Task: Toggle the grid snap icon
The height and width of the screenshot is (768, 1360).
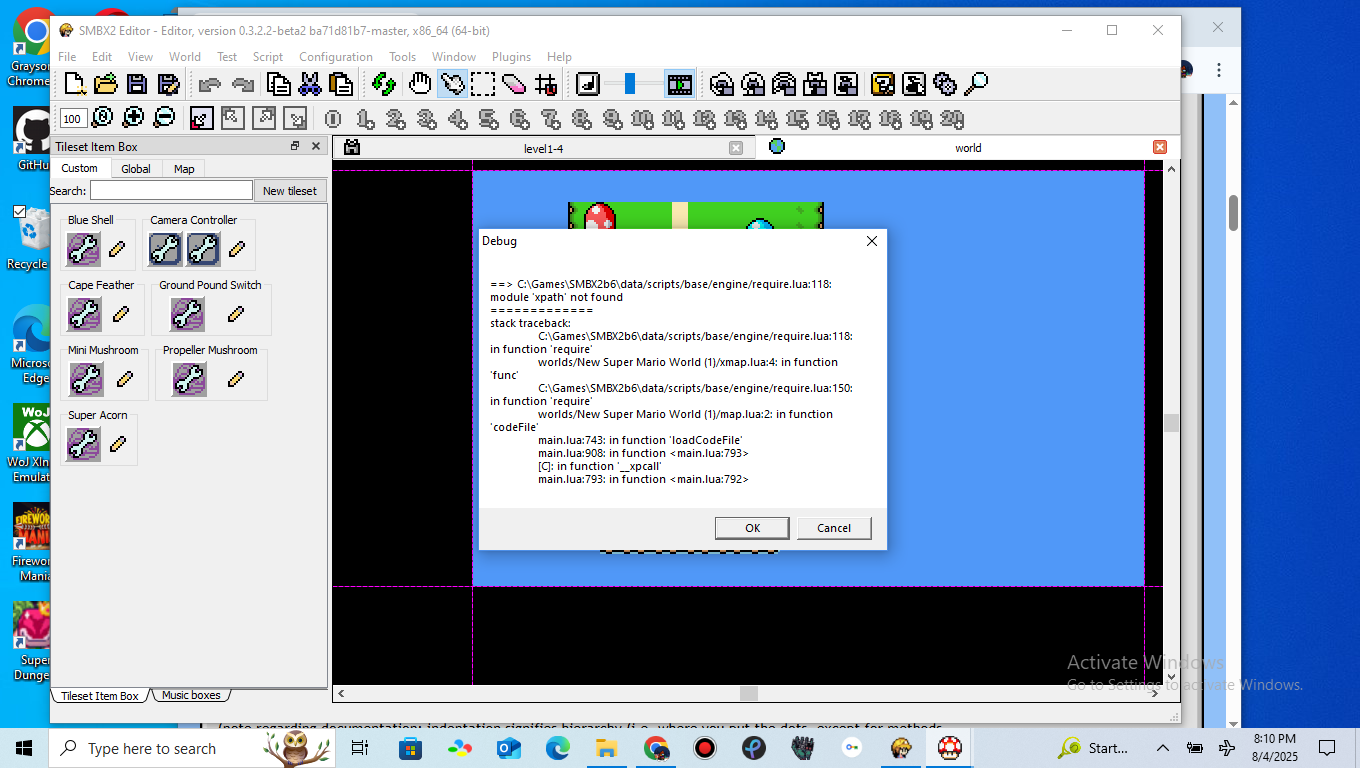Action: pyautogui.click(x=546, y=84)
